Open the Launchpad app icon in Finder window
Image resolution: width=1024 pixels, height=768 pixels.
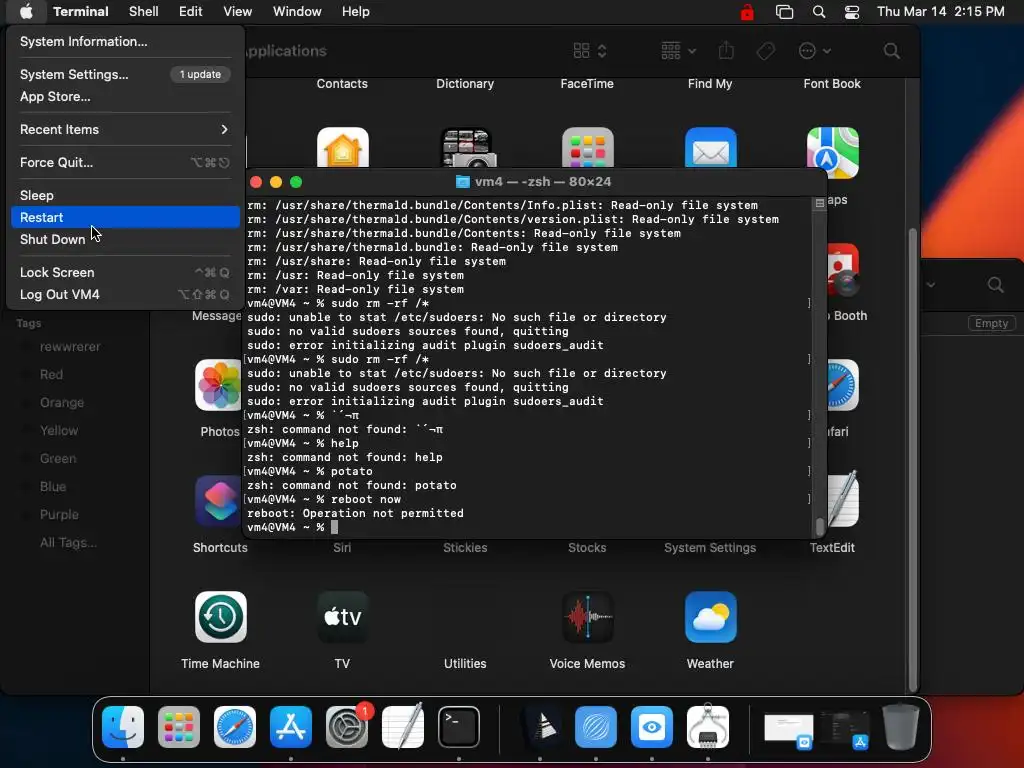click(x=587, y=148)
